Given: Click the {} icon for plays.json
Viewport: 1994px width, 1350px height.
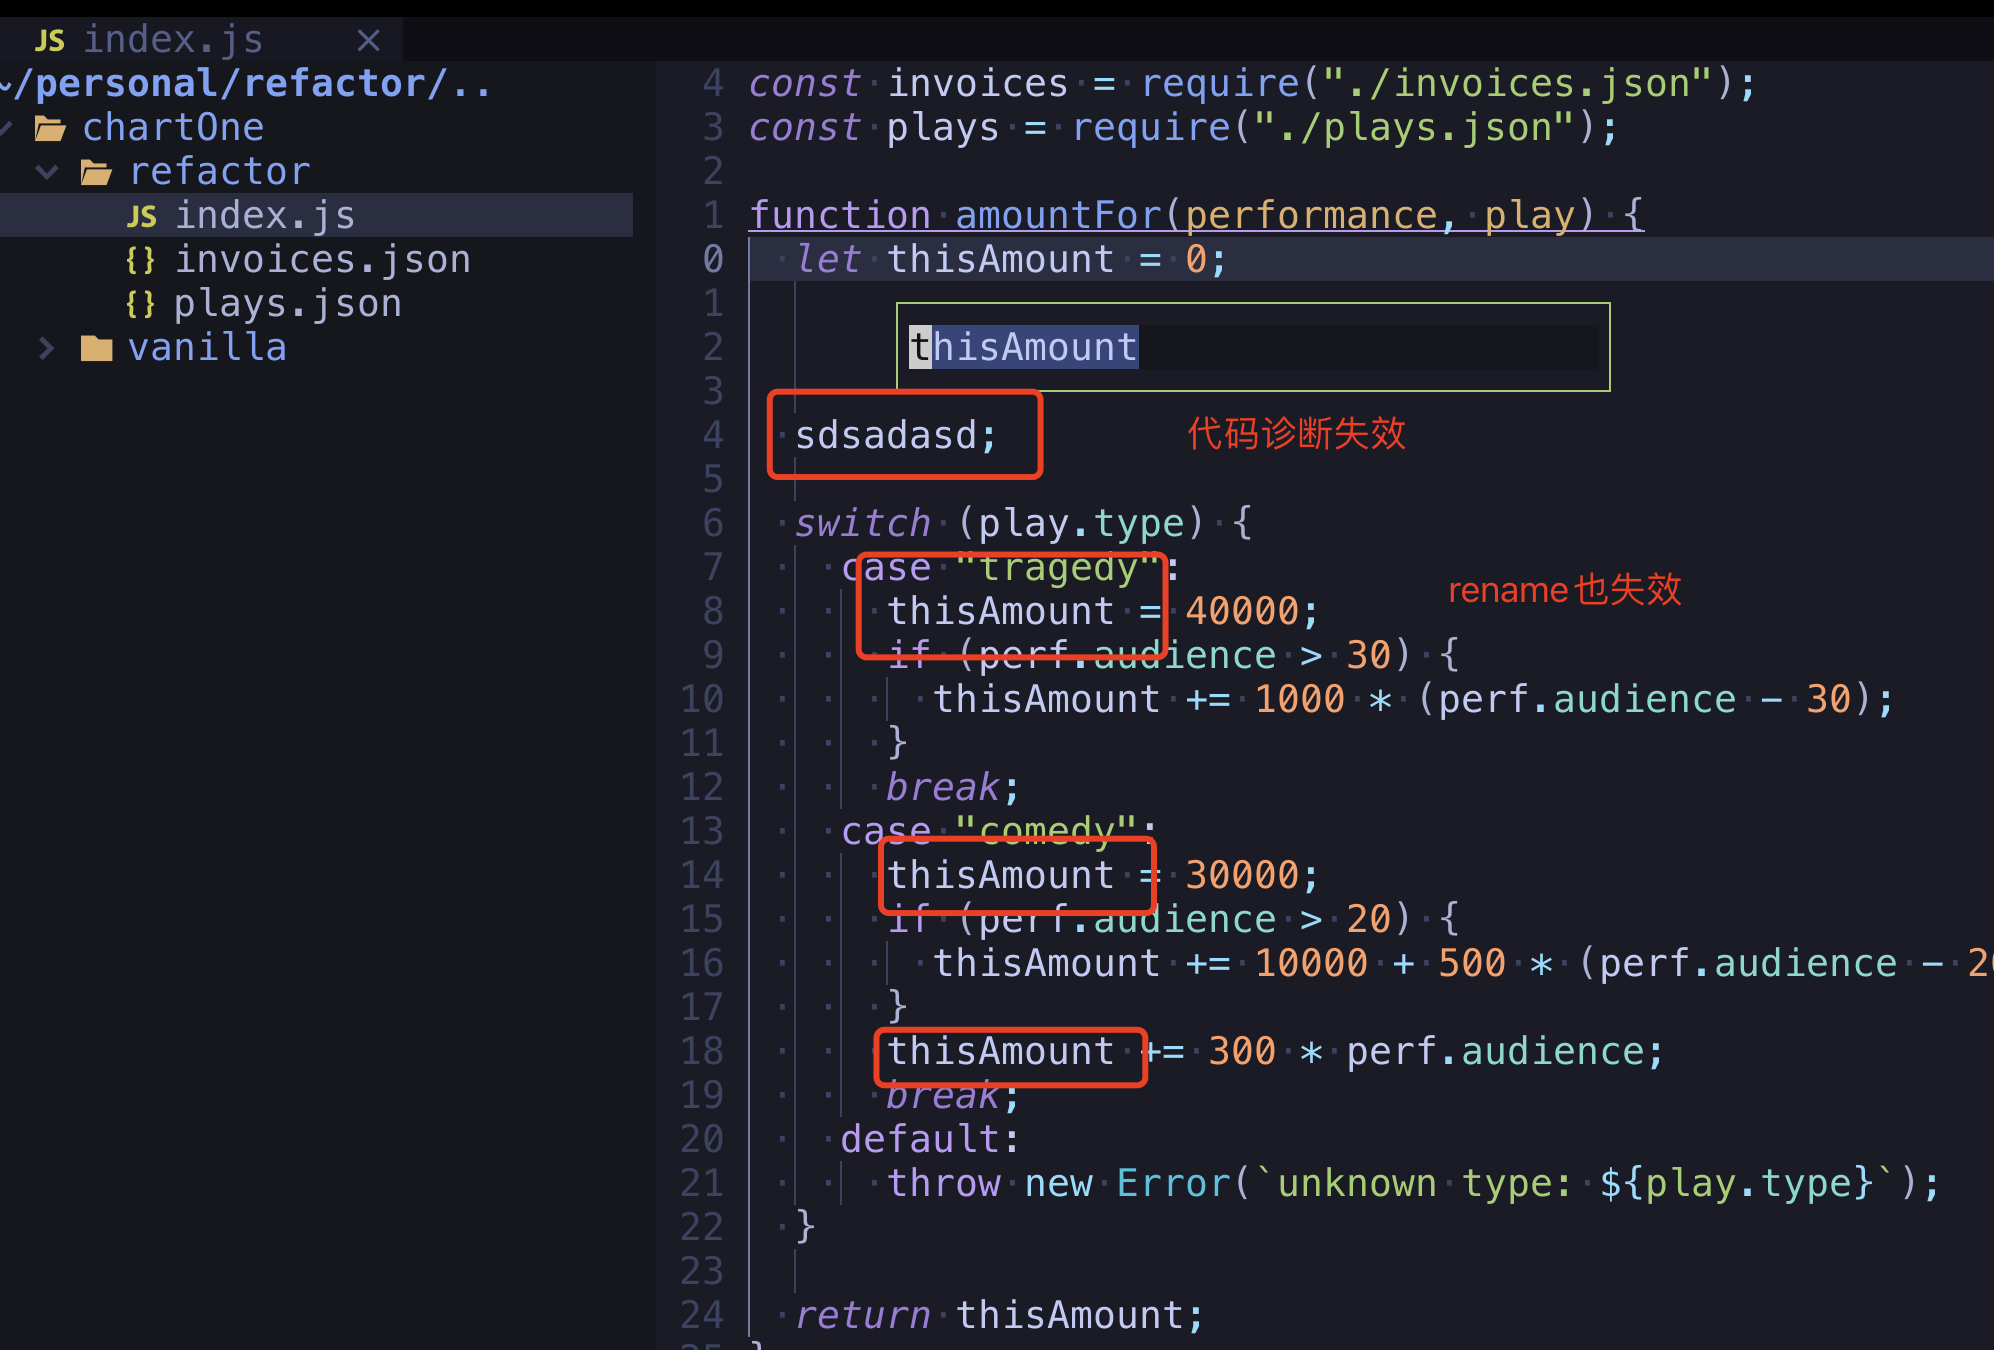Looking at the screenshot, I should coord(142,302).
